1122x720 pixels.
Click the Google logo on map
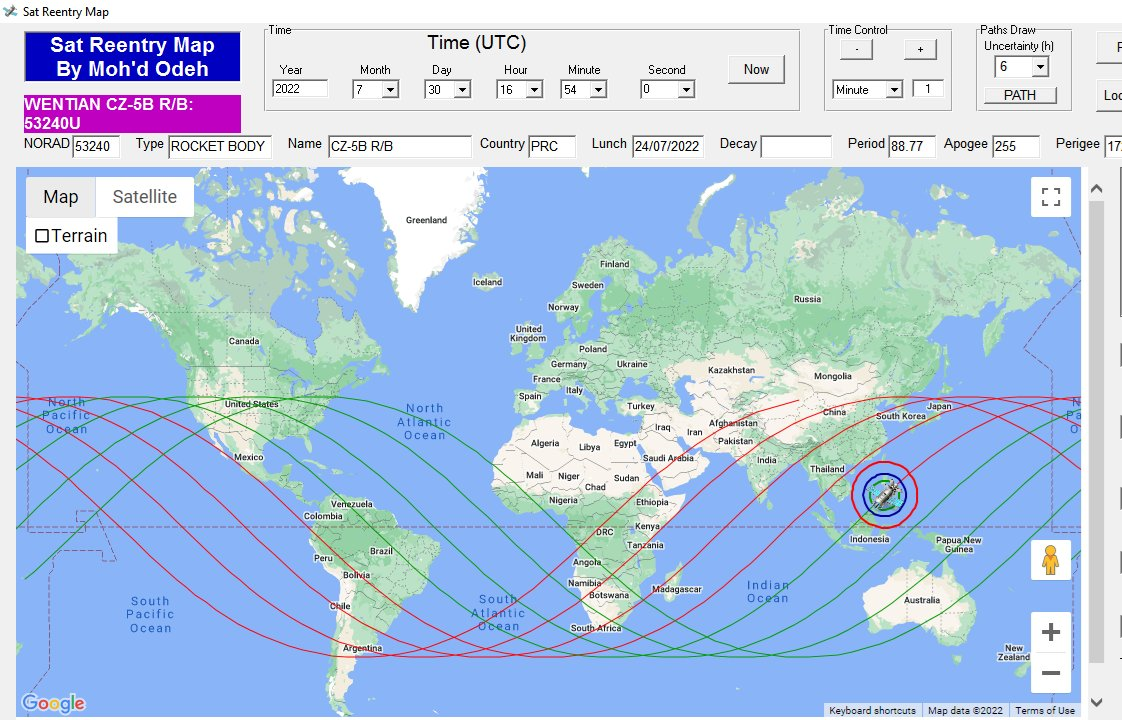[x=53, y=703]
